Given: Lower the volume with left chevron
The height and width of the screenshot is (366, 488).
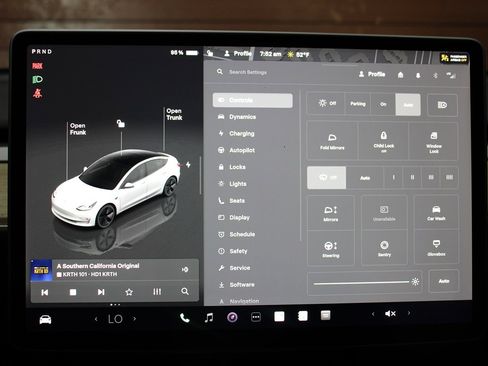Looking at the screenshot, I should (373, 314).
